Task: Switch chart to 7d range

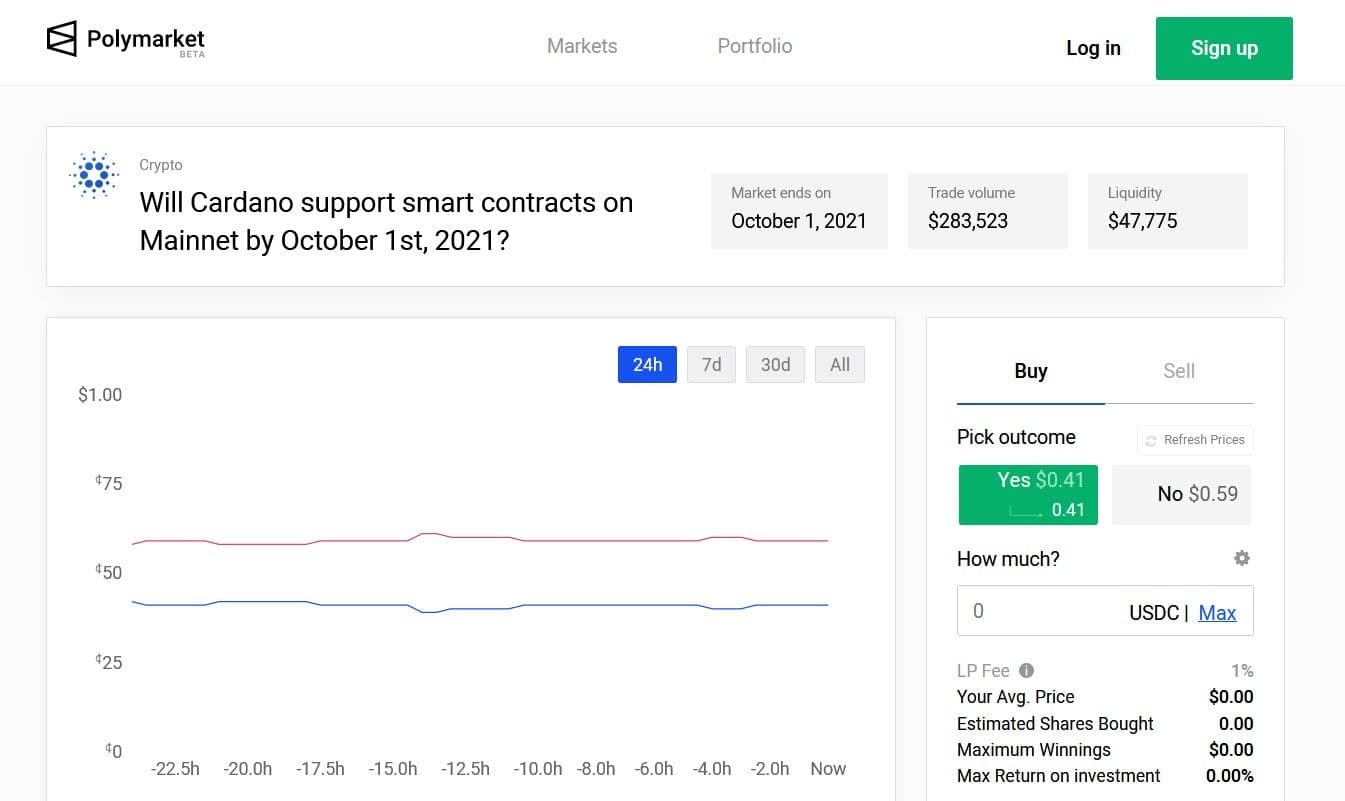Action: [x=711, y=365]
